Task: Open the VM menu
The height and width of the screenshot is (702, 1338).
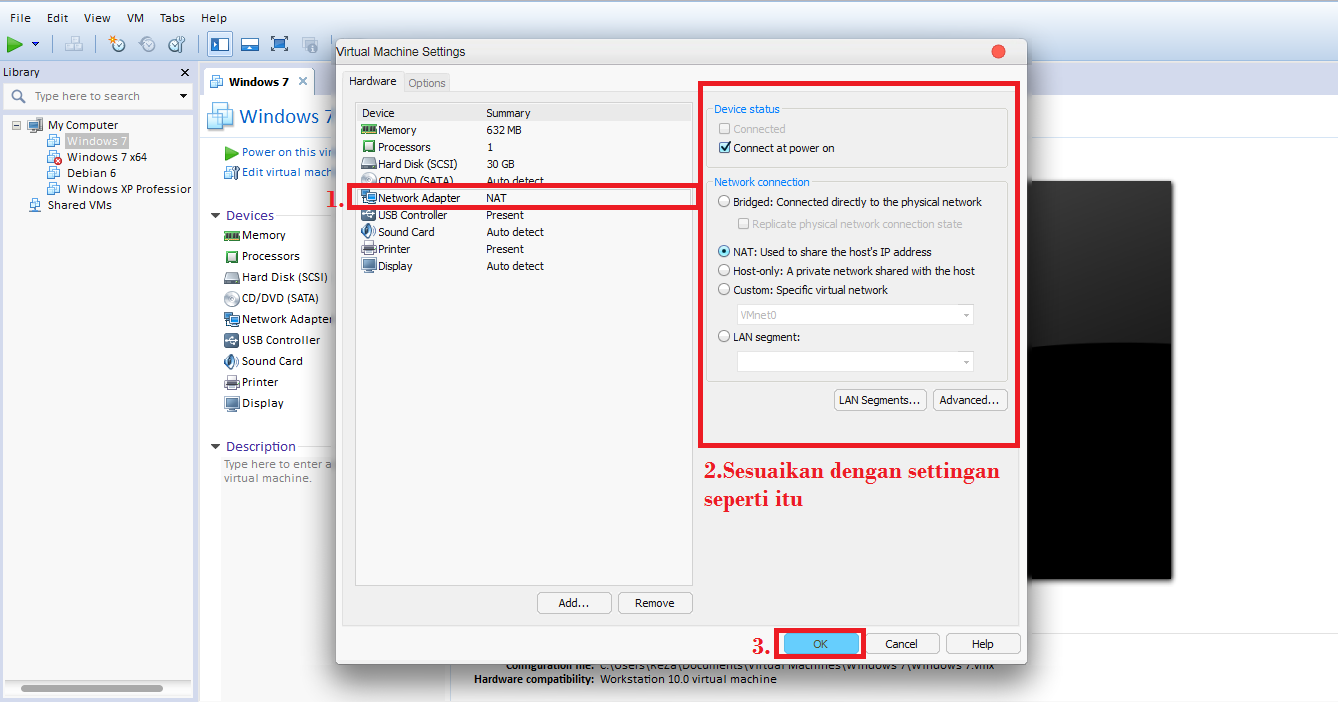Action: tap(135, 17)
